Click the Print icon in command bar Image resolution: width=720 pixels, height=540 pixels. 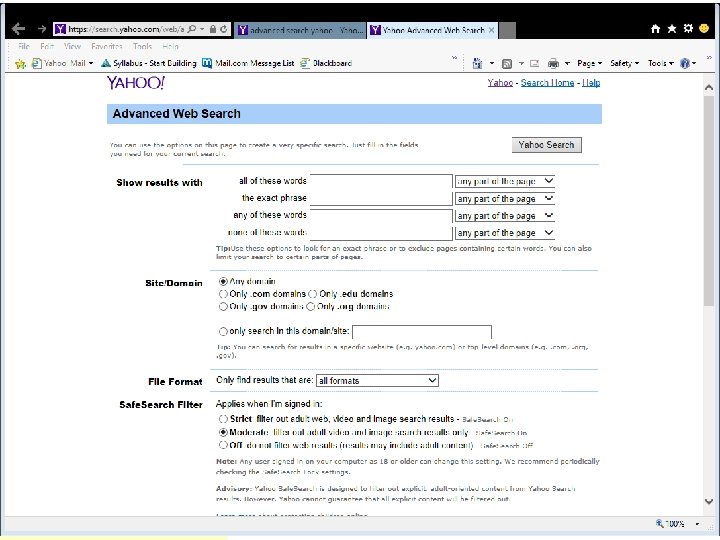(x=554, y=63)
